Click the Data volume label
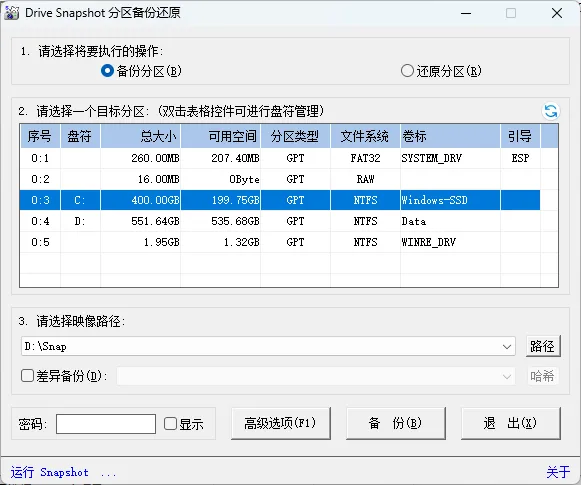The image size is (581, 485). click(x=414, y=221)
